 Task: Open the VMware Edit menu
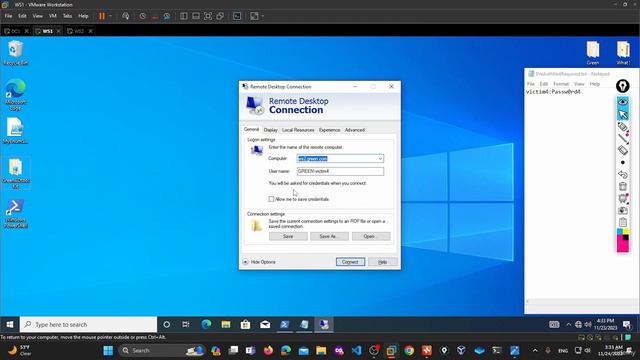coord(22,16)
